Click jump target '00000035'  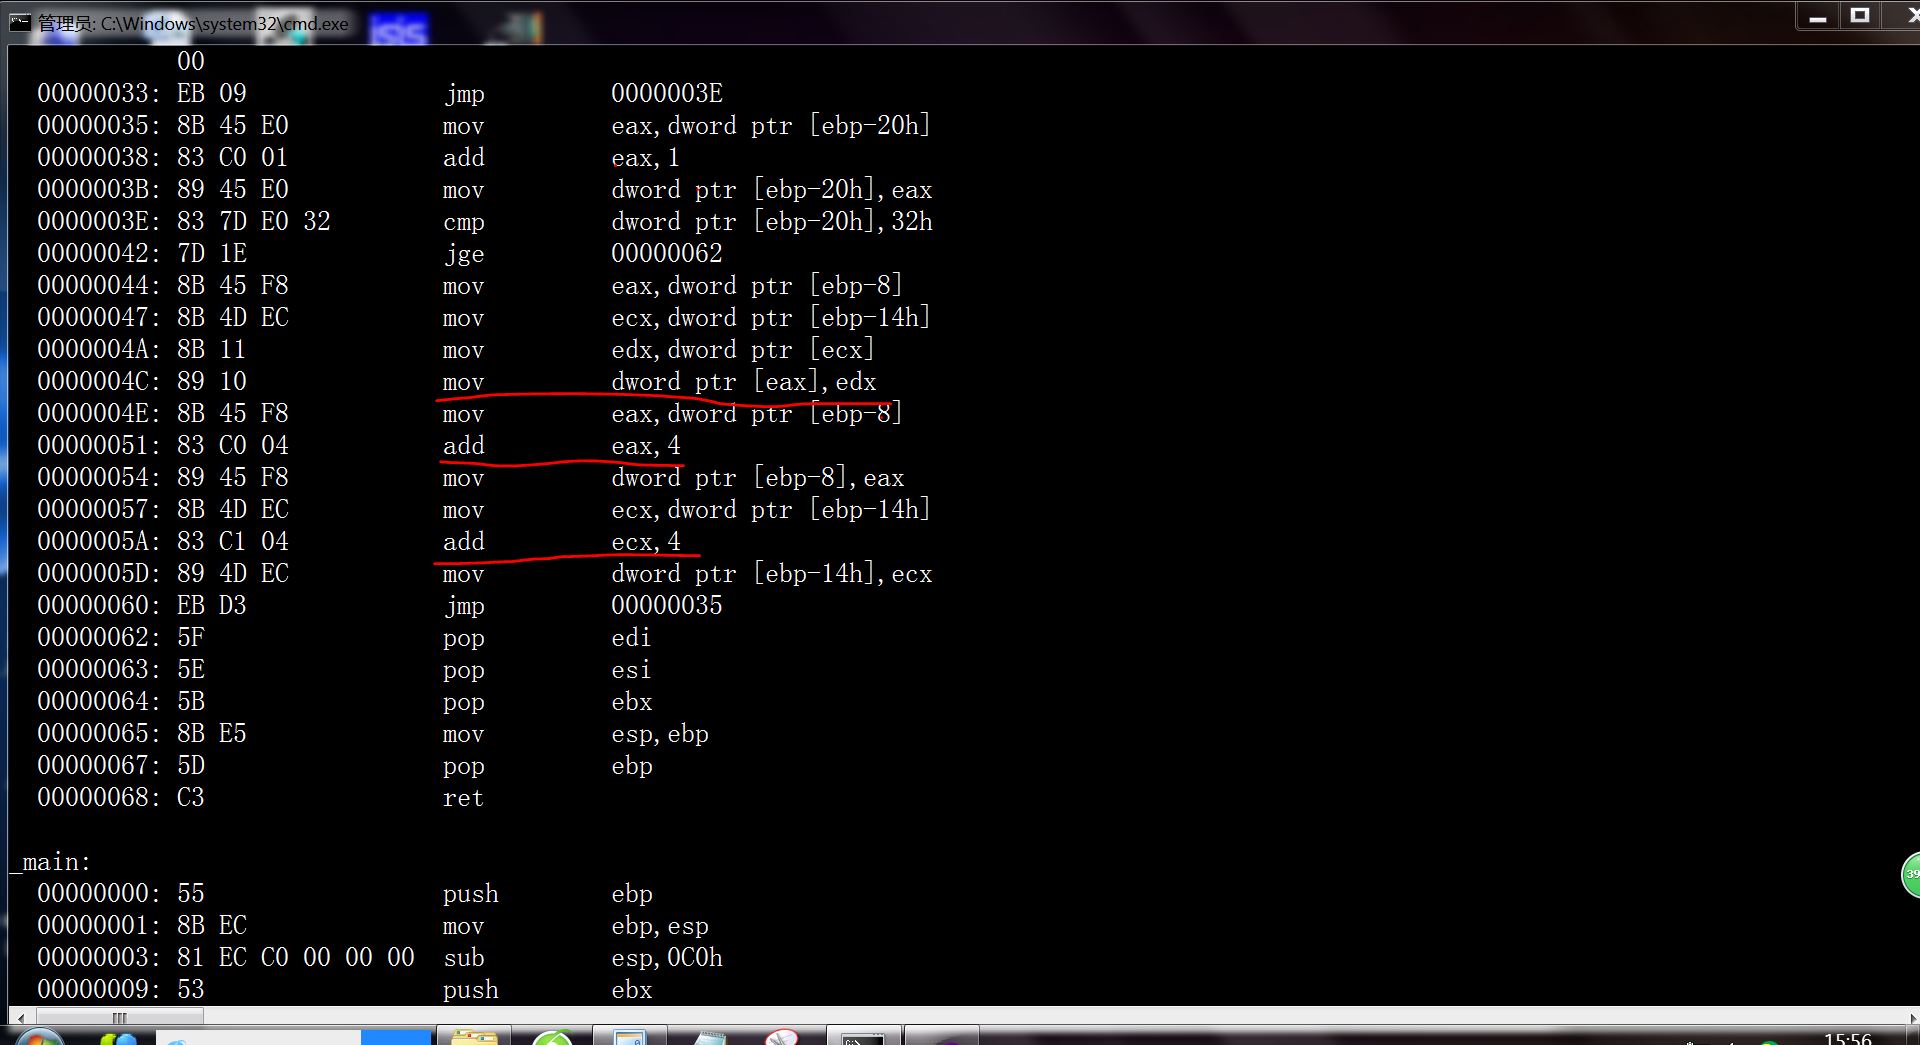667,606
